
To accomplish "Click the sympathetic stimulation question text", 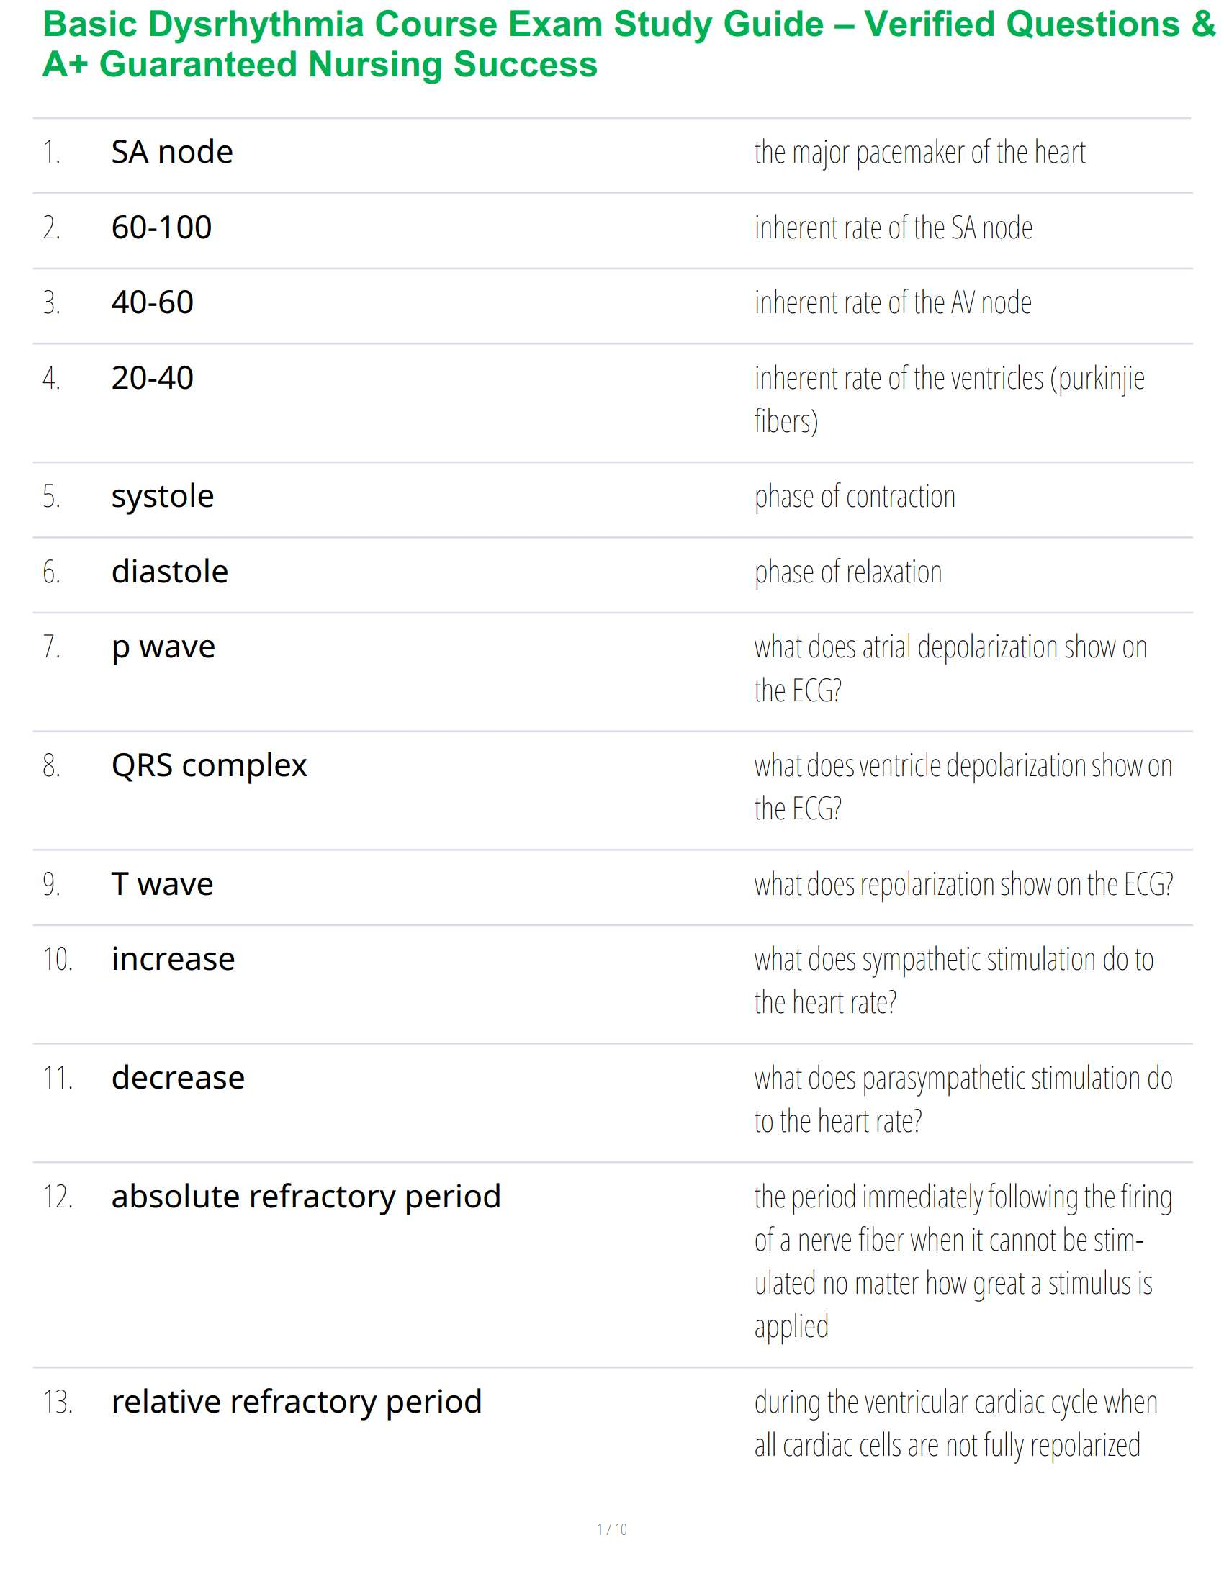I will (x=952, y=980).
